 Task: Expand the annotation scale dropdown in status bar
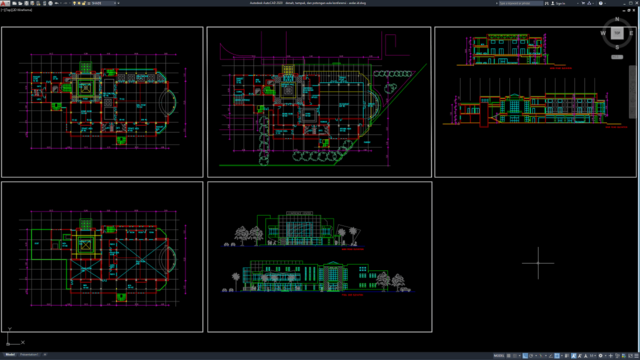pos(595,356)
